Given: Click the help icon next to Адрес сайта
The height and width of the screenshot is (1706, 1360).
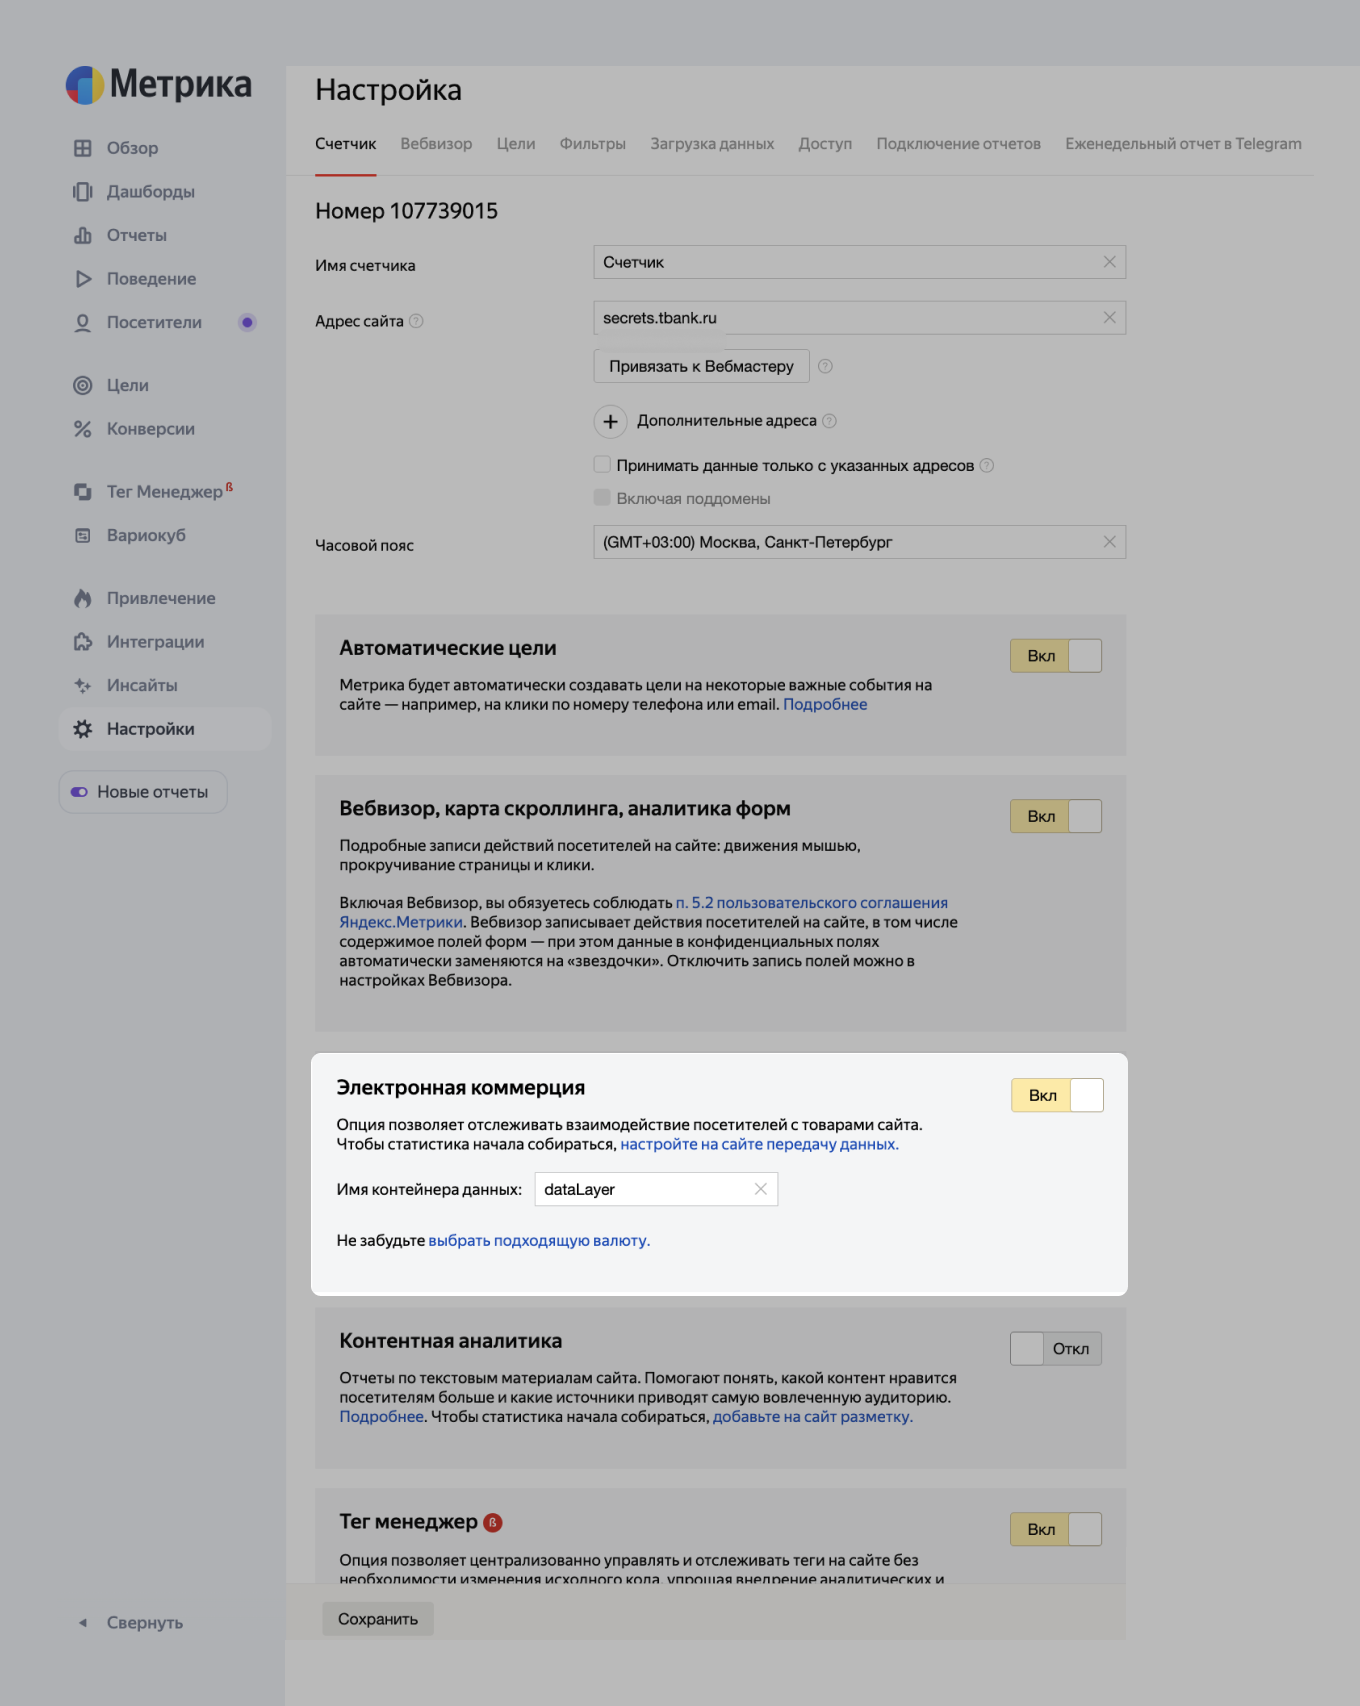Looking at the screenshot, I should tap(417, 321).
